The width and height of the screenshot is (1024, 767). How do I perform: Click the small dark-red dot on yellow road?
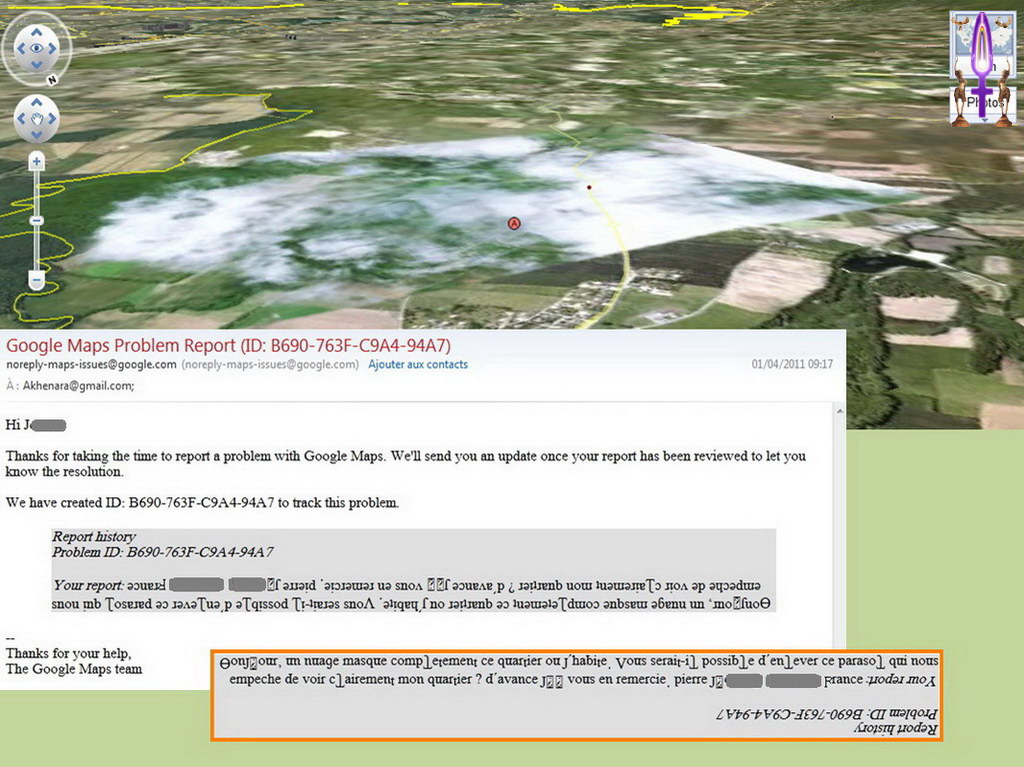point(590,187)
